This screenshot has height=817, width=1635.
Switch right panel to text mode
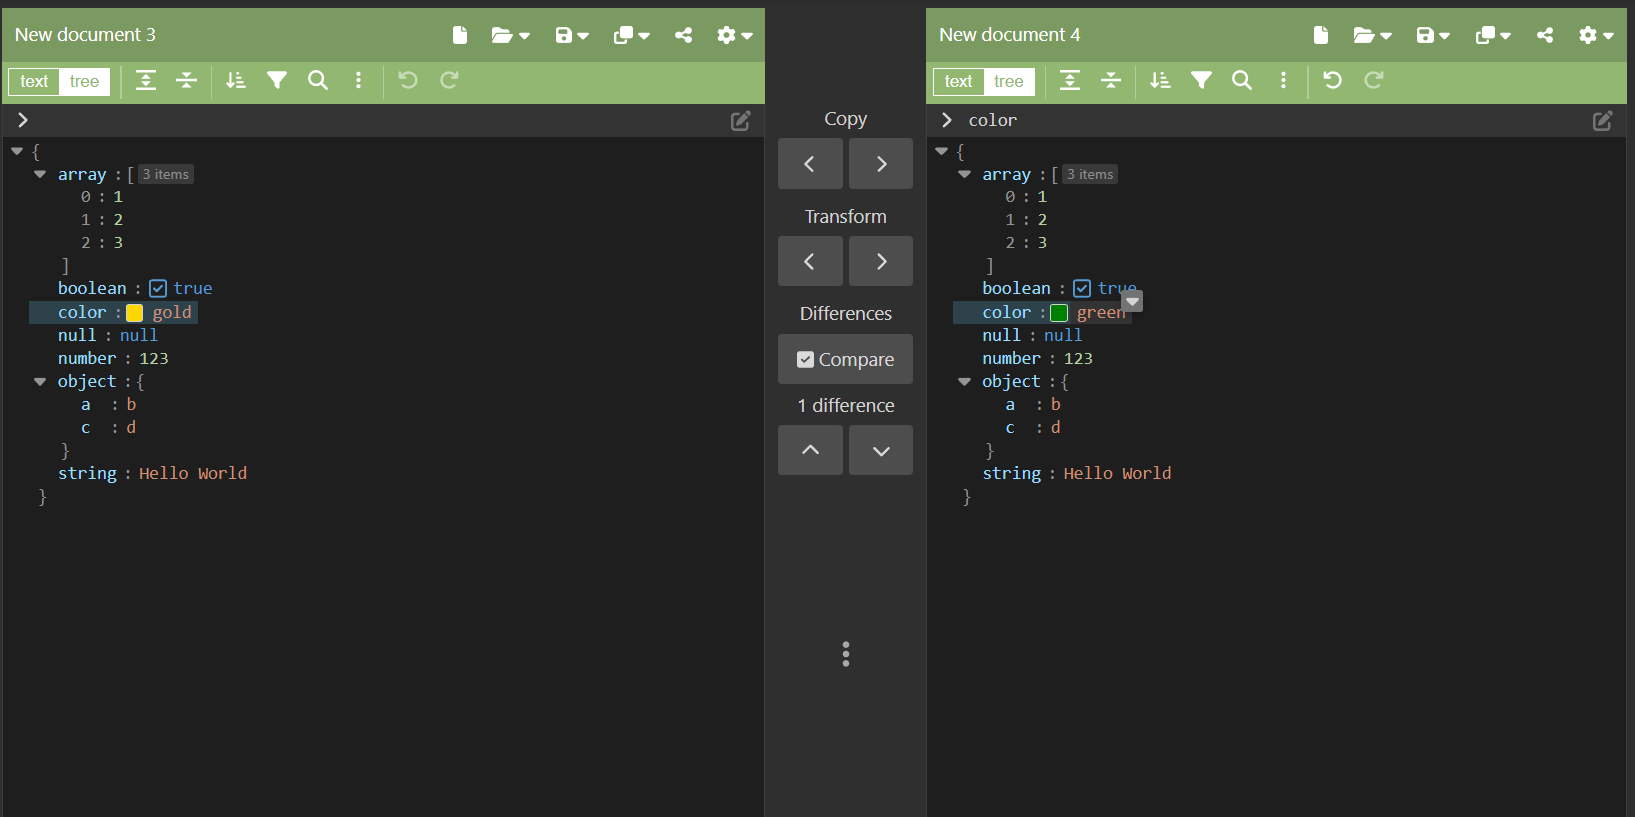(x=959, y=81)
